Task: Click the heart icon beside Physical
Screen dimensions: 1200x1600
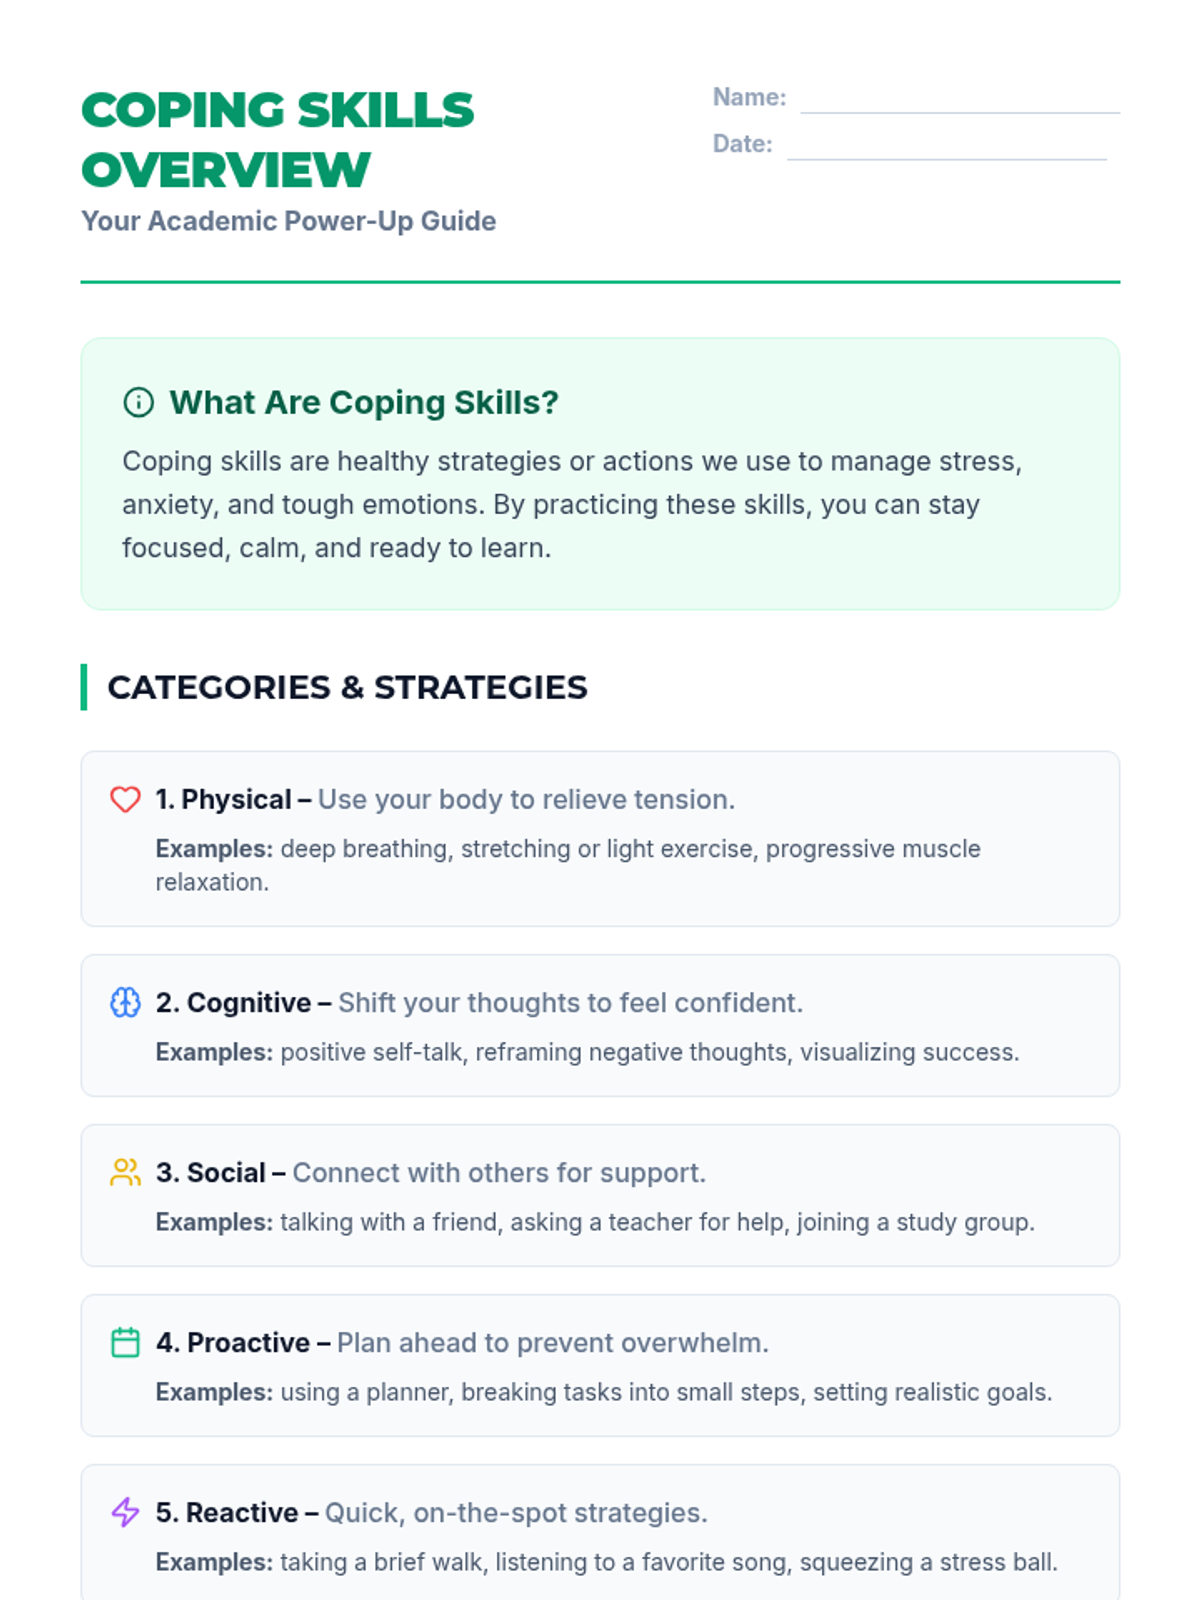Action: click(x=125, y=800)
